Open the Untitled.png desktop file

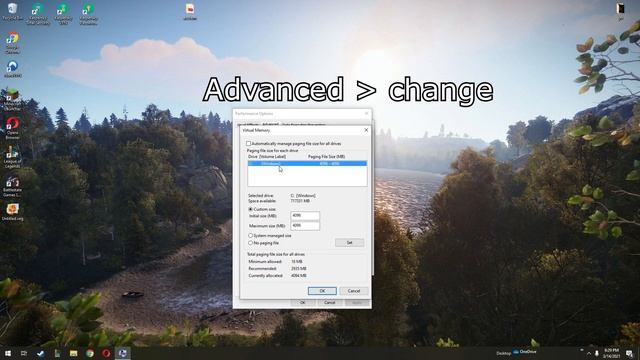point(12,212)
